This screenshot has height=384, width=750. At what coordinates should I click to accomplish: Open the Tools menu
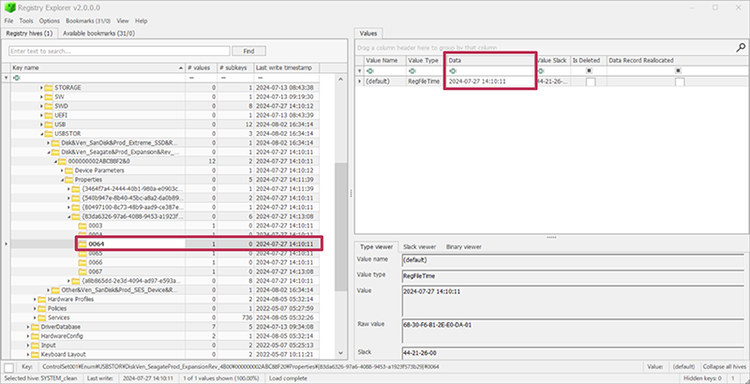[26, 21]
